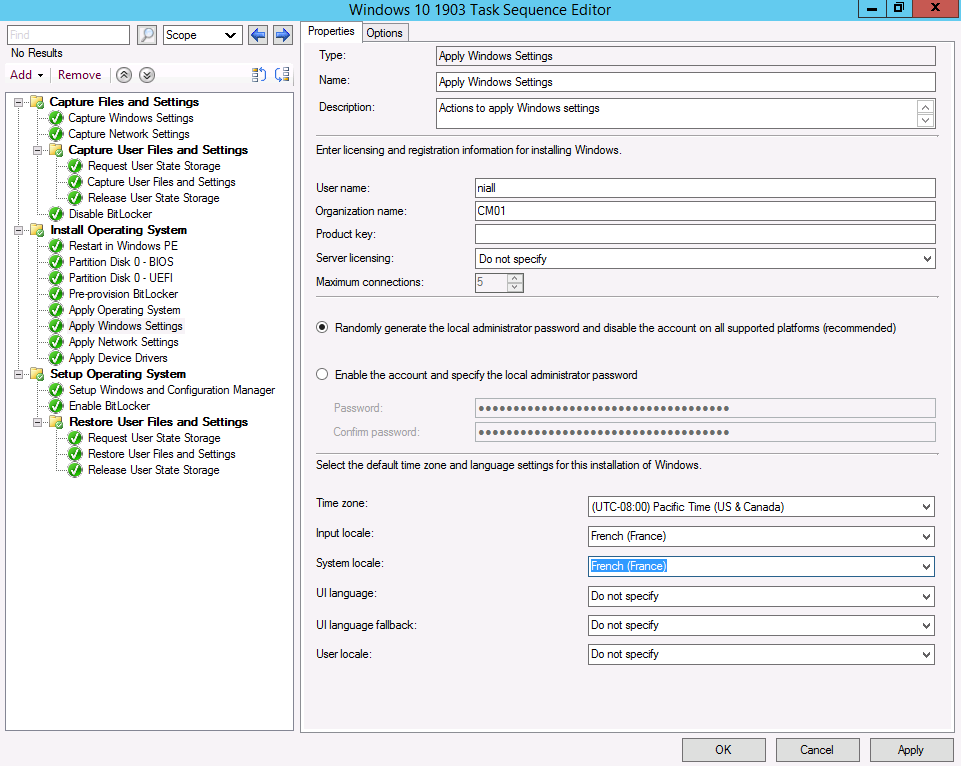Click the Product key field

(705, 234)
